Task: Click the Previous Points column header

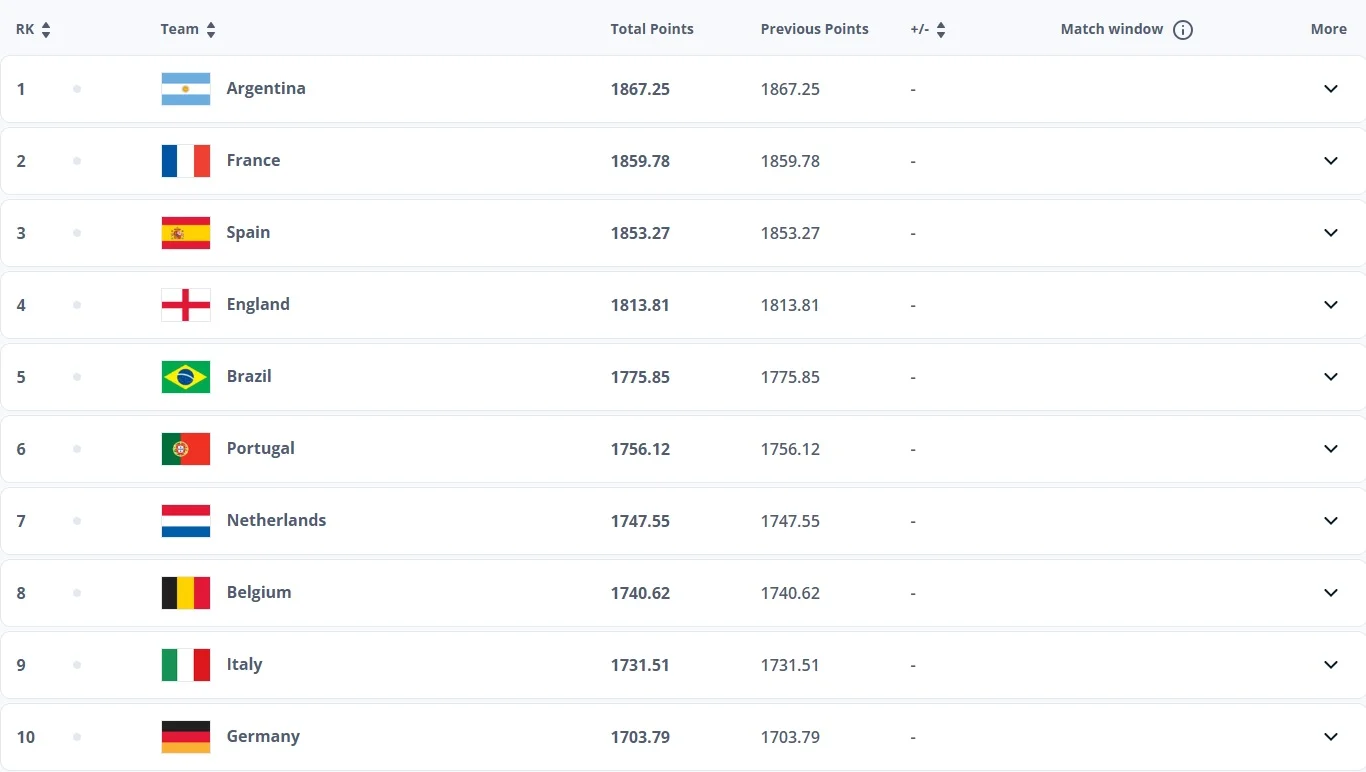Action: coord(814,29)
